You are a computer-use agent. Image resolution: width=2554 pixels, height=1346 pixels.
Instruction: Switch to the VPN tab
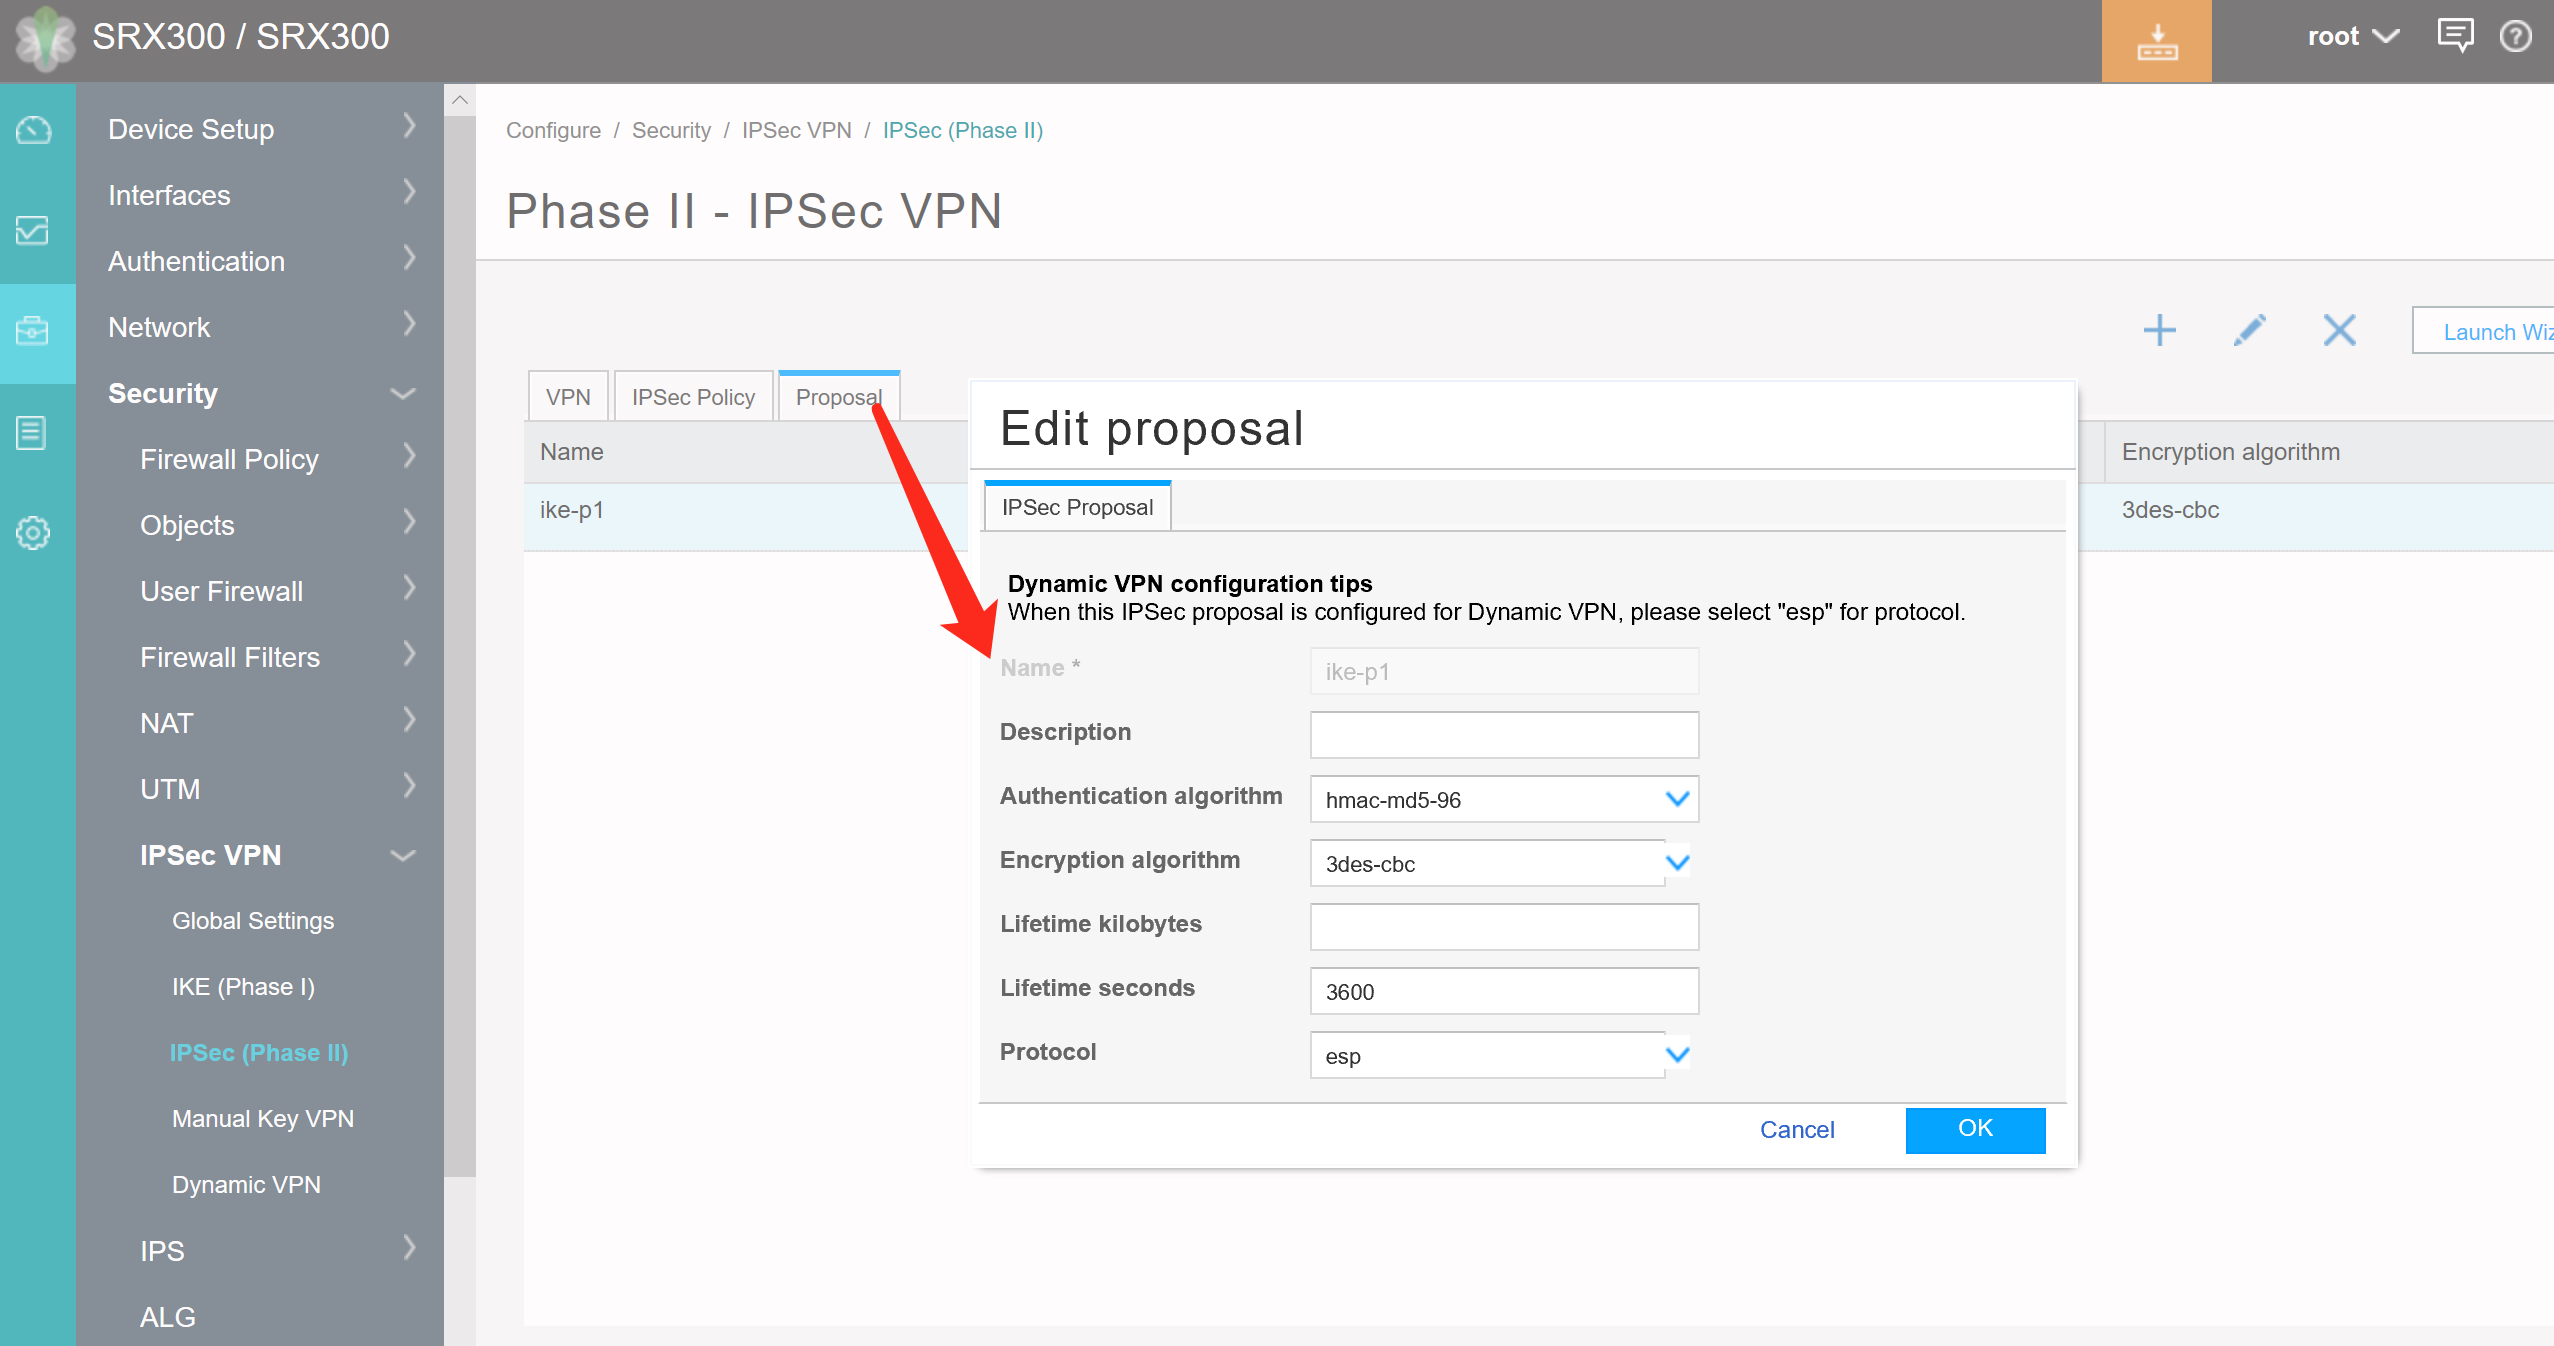[568, 398]
